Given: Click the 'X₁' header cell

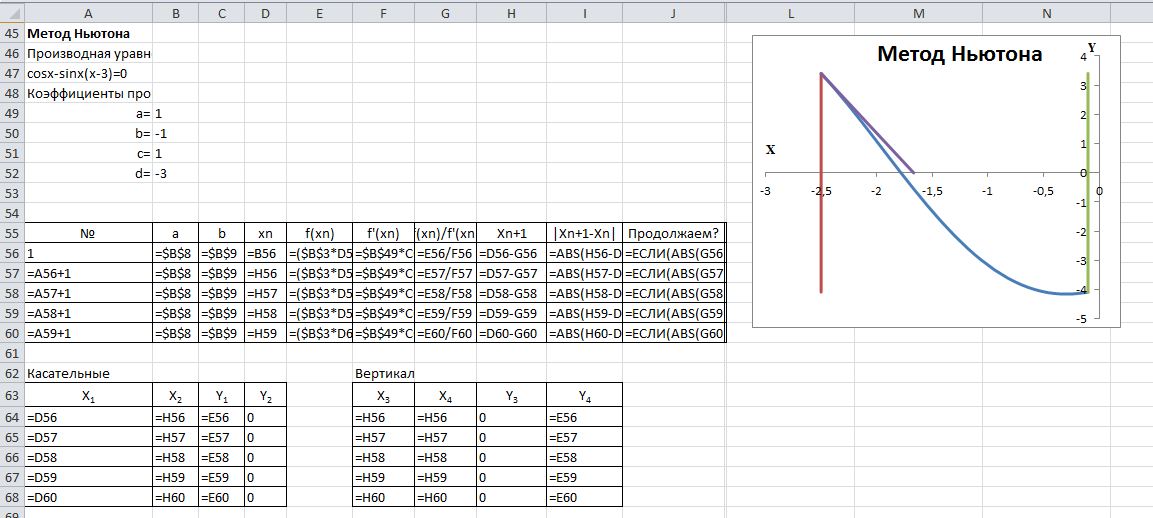Looking at the screenshot, I should pyautogui.click(x=88, y=397).
